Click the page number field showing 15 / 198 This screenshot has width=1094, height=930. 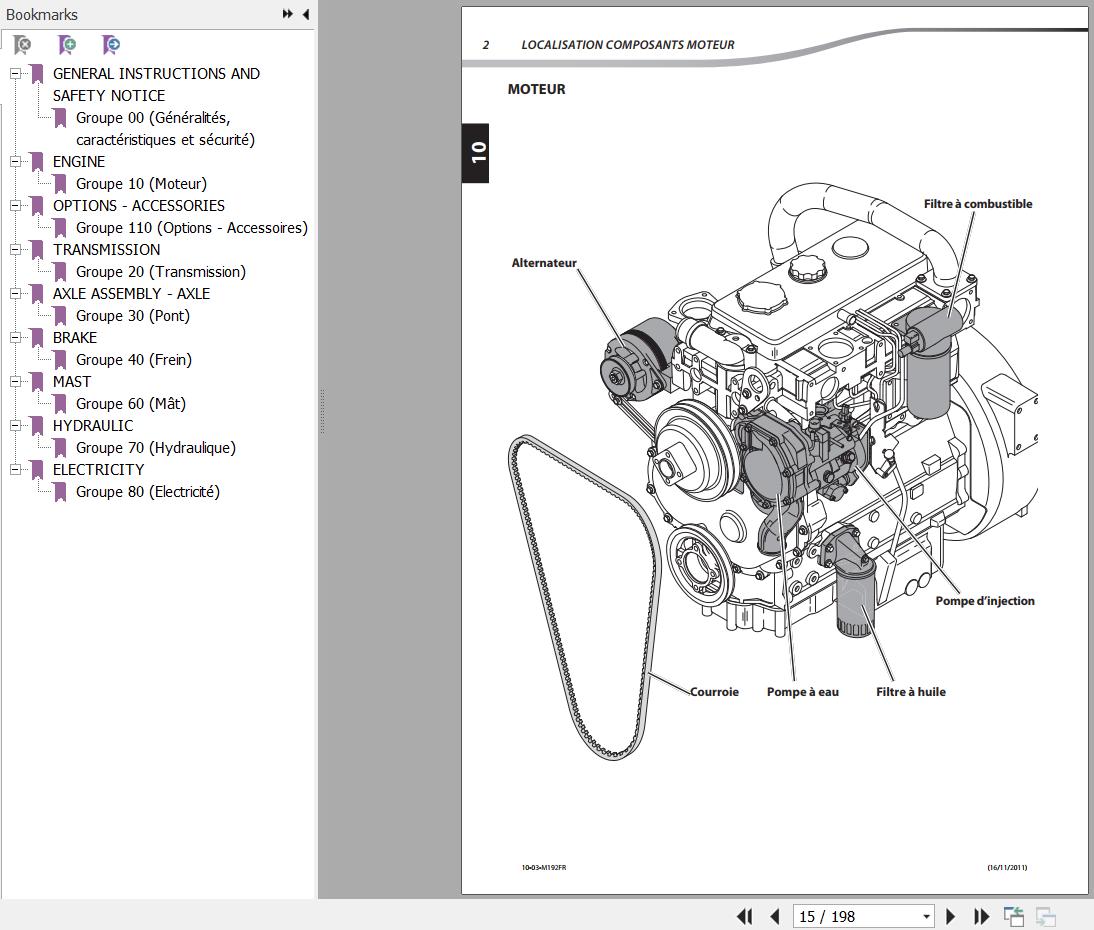[x=855, y=916]
